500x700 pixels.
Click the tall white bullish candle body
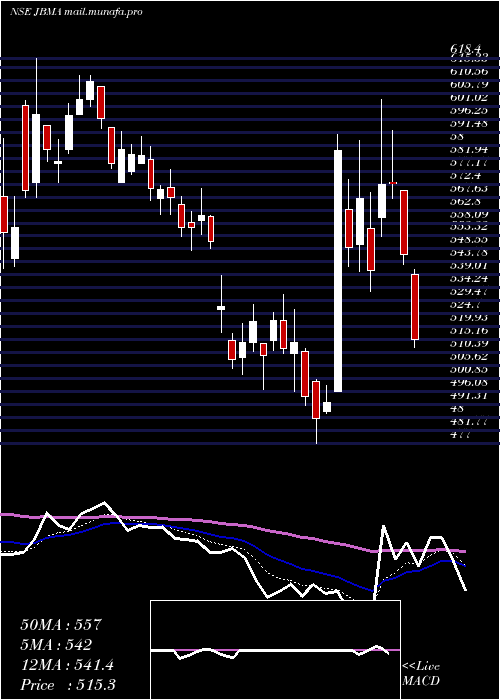coord(338,271)
